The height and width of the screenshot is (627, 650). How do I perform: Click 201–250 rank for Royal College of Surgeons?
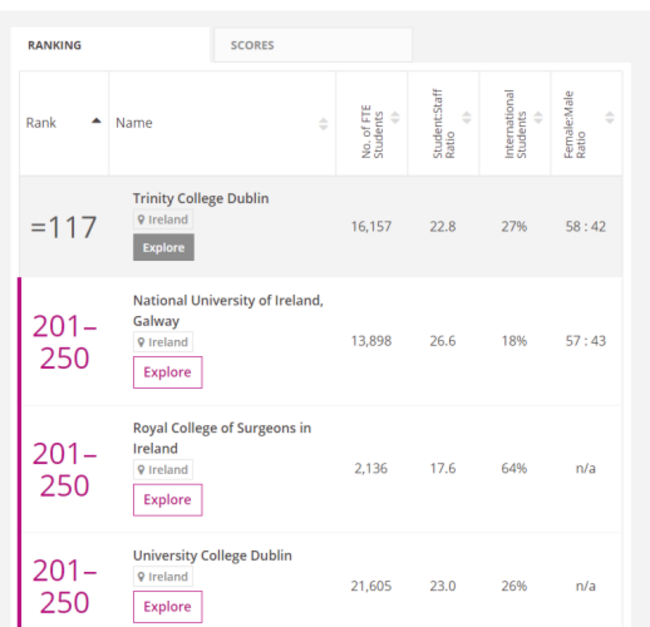coord(64,470)
